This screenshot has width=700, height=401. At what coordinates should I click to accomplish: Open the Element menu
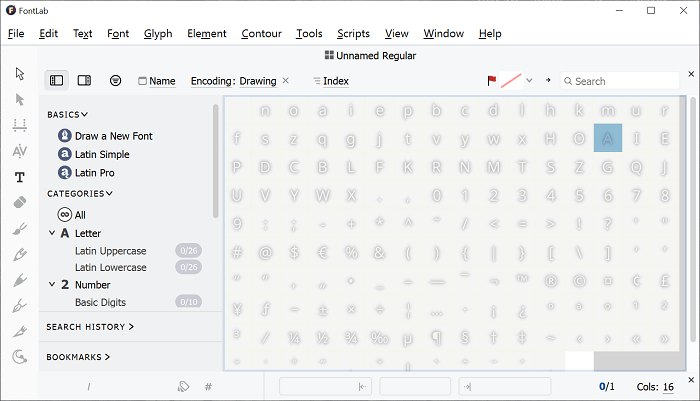pyautogui.click(x=207, y=33)
